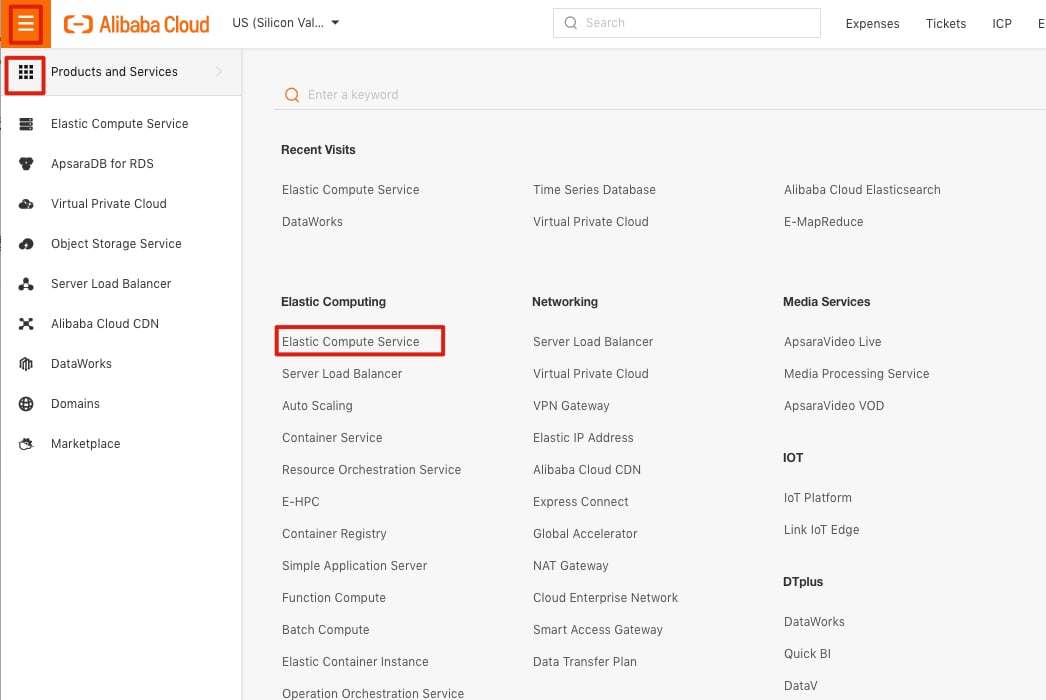The width and height of the screenshot is (1046, 700).
Task: Click the Domains globe icon
Action: [26, 404]
